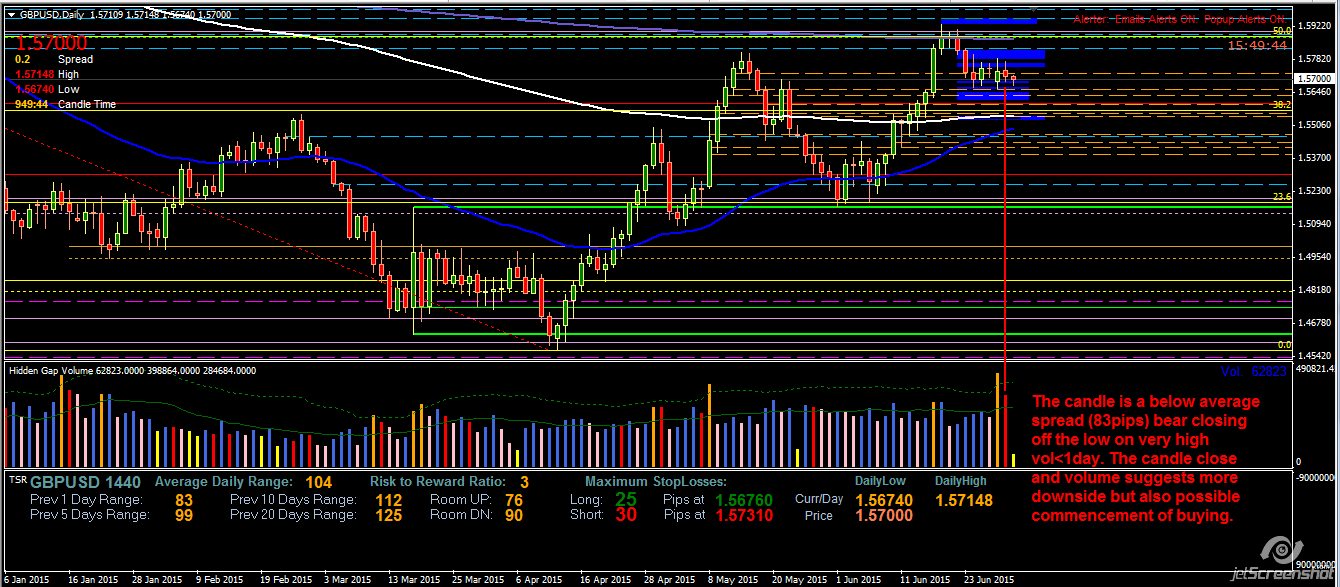This screenshot has height=587, width=1340.
Task: Click the 1.48180 price scale label
Action: tap(1313, 290)
